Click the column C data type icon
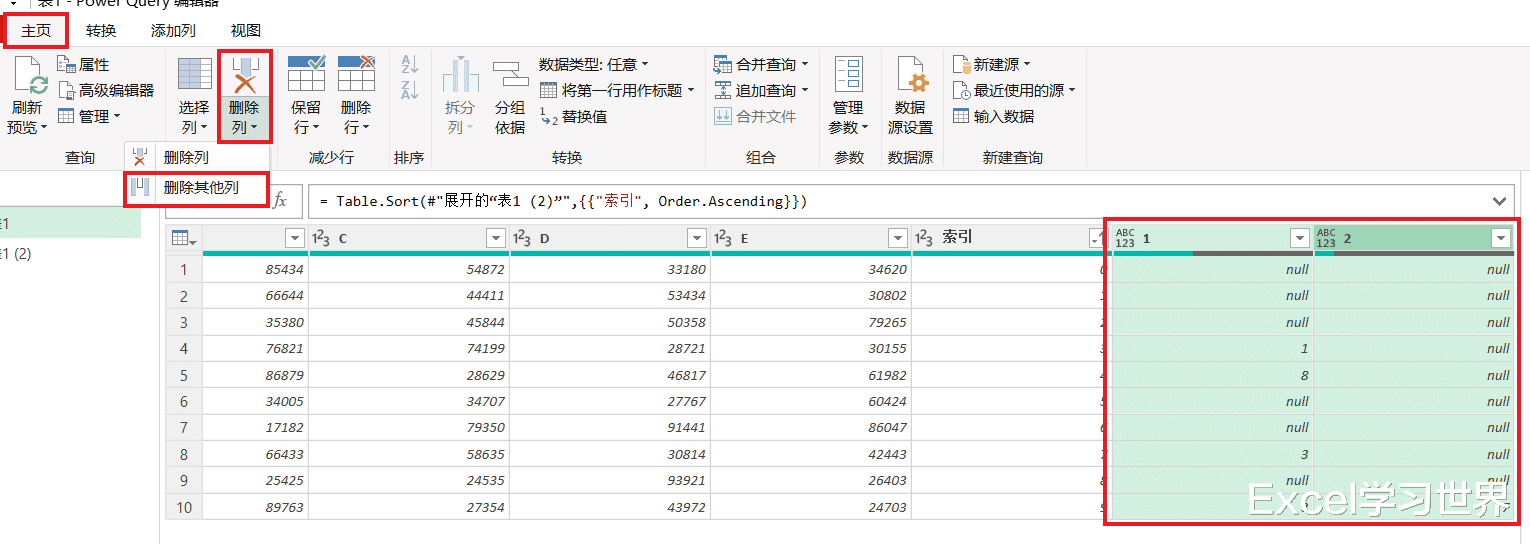The height and width of the screenshot is (544, 1530). 322,238
